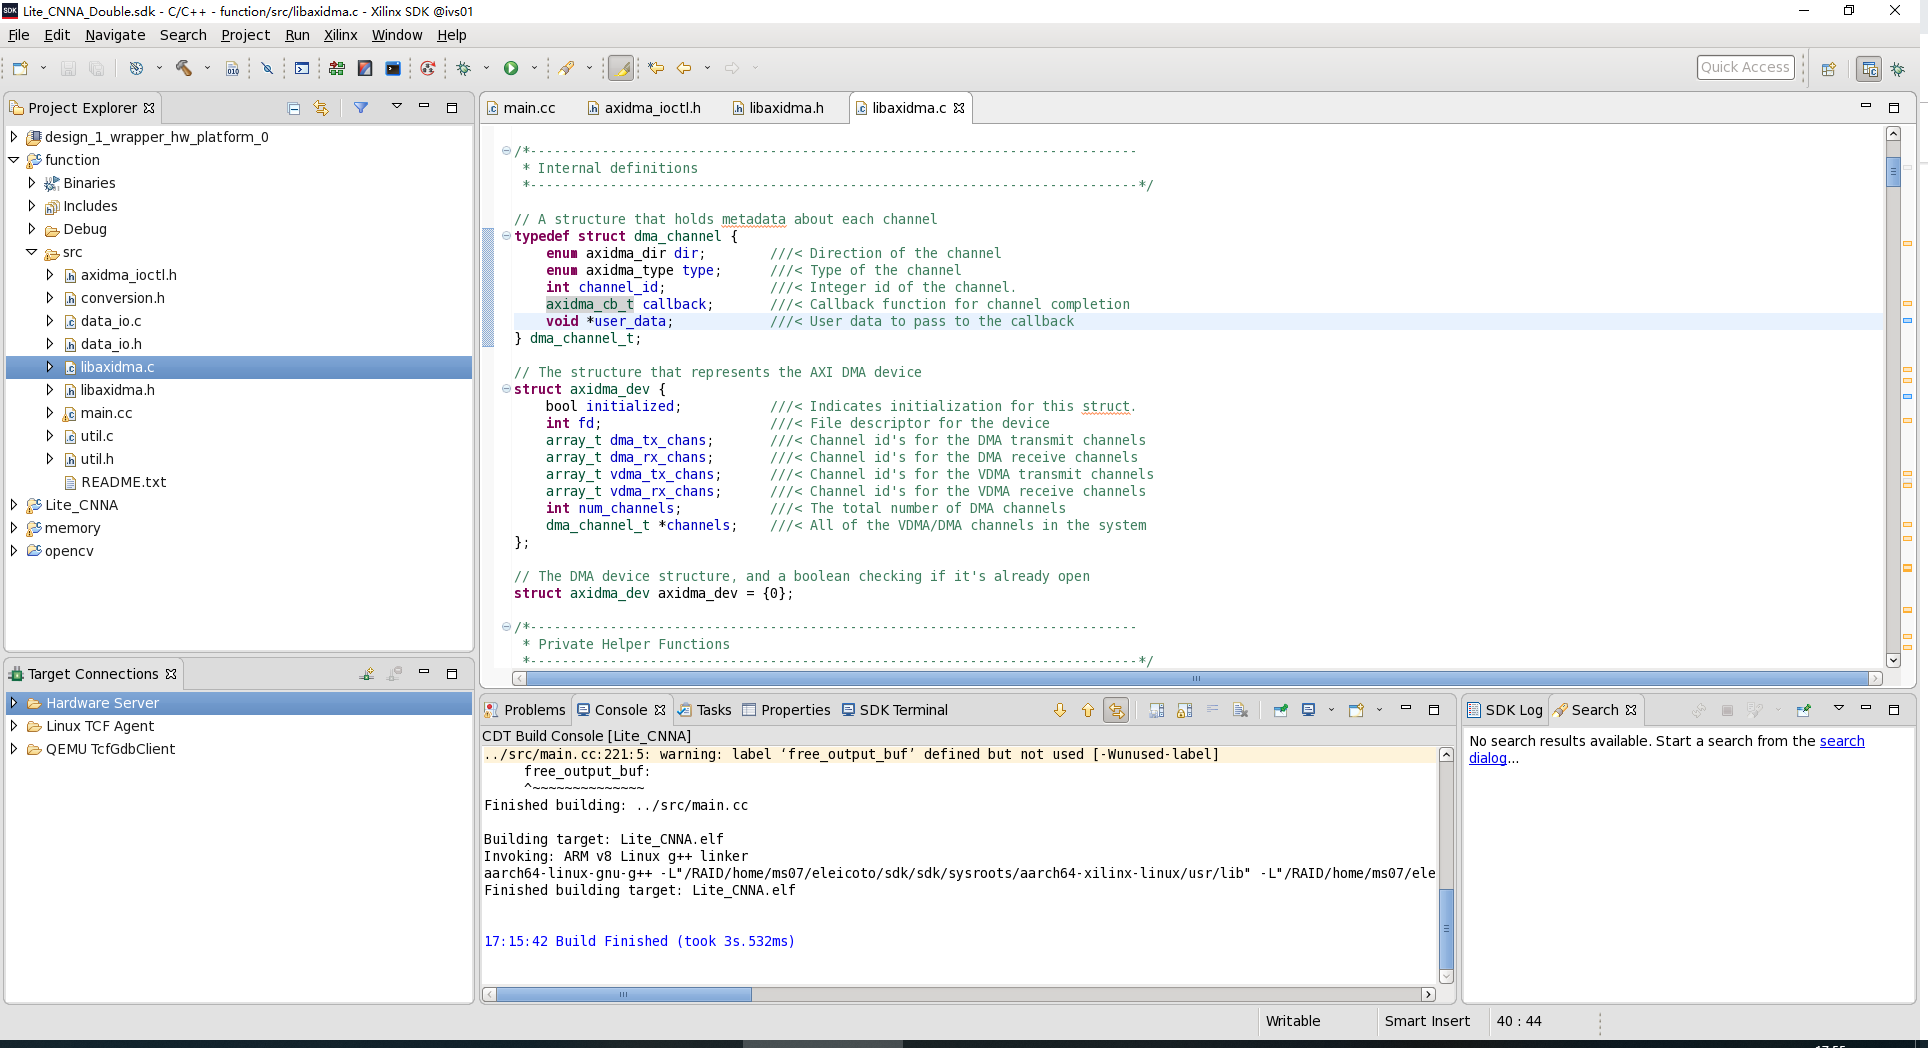Image resolution: width=1928 pixels, height=1048 pixels.
Task: Expand the Lite_CNNA project
Action: [x=13, y=505]
